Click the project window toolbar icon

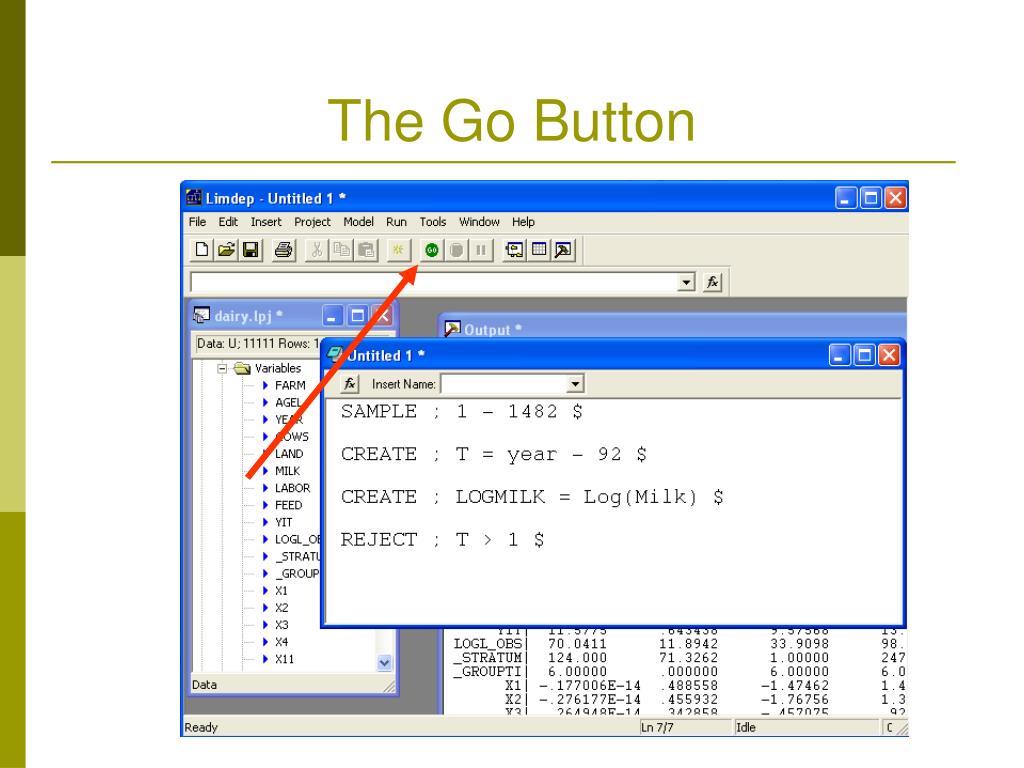click(x=514, y=250)
